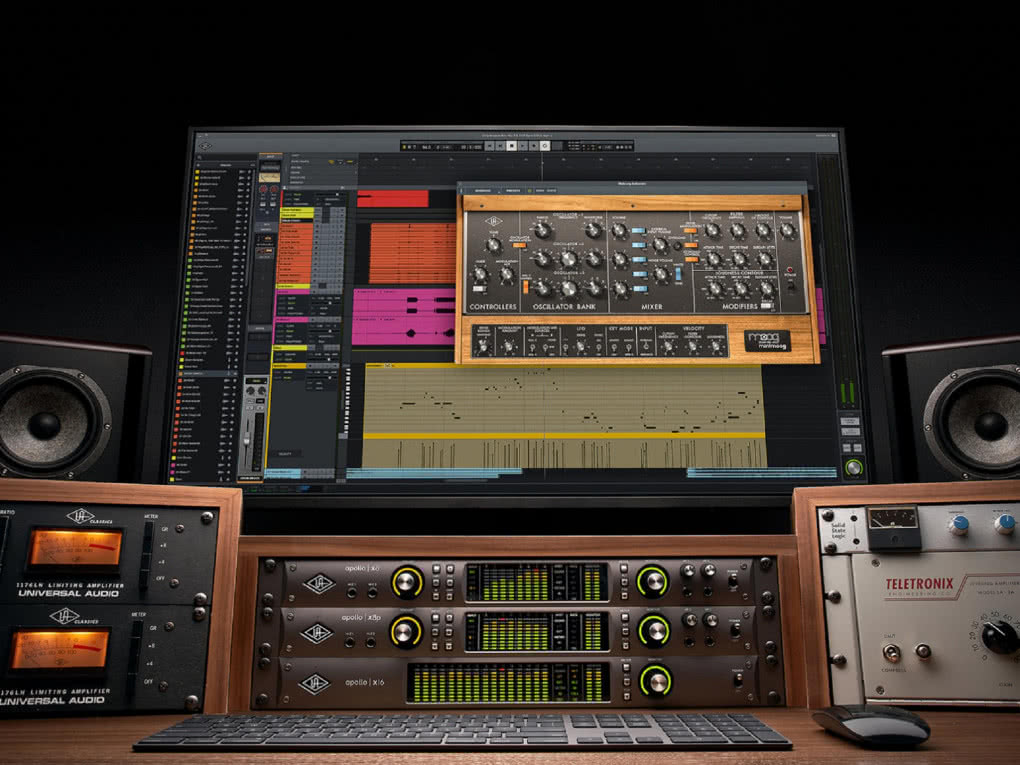Click the Oscillator 2 Frequency knob
Image resolution: width=1020 pixels, height=765 pixels.
[x=569, y=259]
